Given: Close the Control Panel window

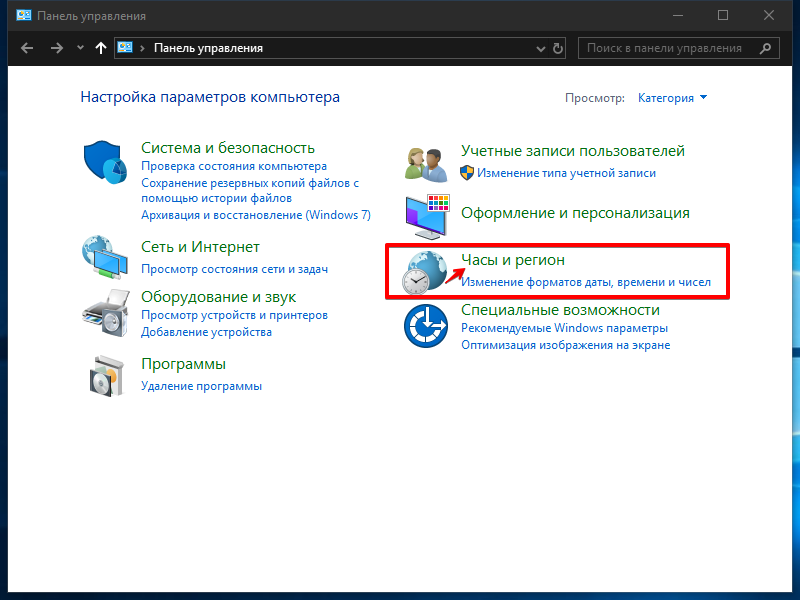Looking at the screenshot, I should 768,15.
